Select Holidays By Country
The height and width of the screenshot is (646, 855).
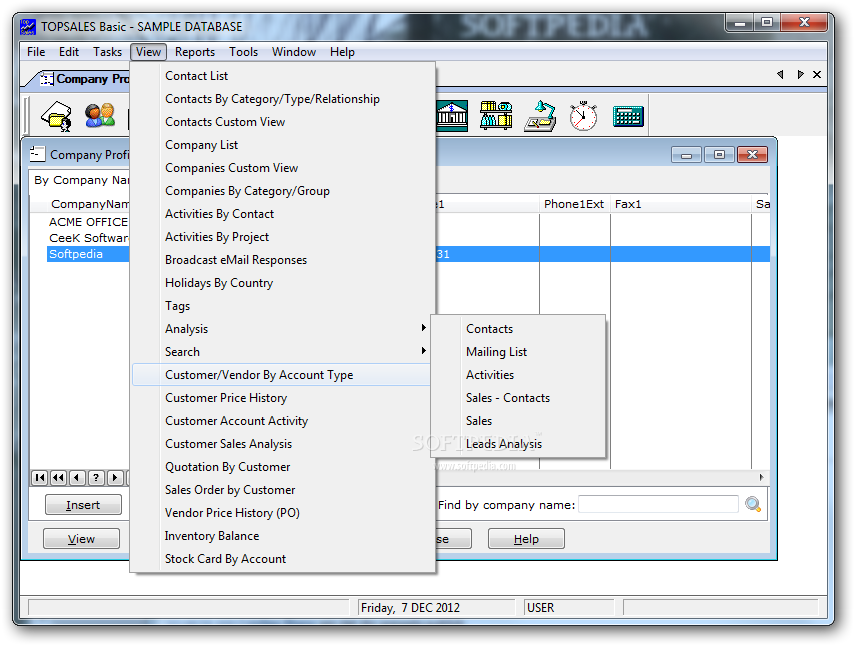tap(281, 283)
